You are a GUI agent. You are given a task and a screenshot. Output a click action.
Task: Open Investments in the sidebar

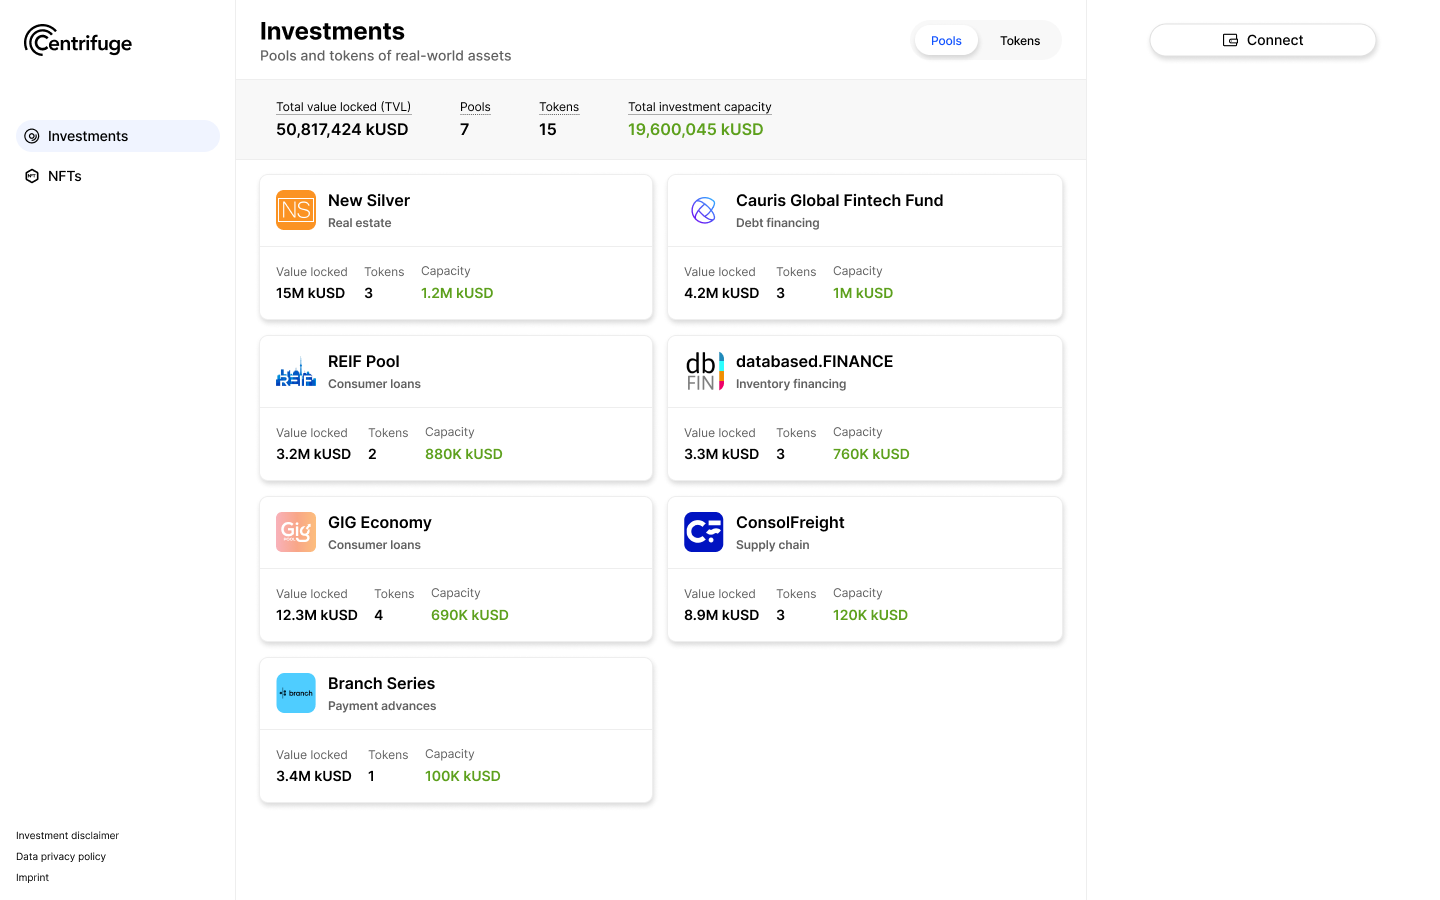point(118,136)
